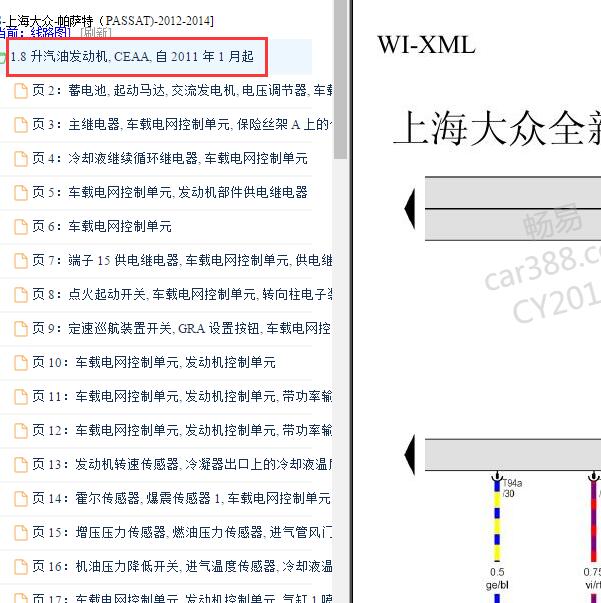Viewport: 601px width, 603px height.
Task: Click the WI-XML heading in diagram pane
Action: click(x=426, y=45)
